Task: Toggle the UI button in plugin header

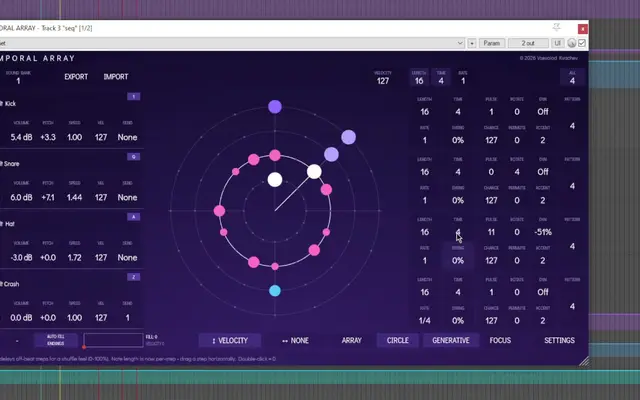Action: coord(558,43)
